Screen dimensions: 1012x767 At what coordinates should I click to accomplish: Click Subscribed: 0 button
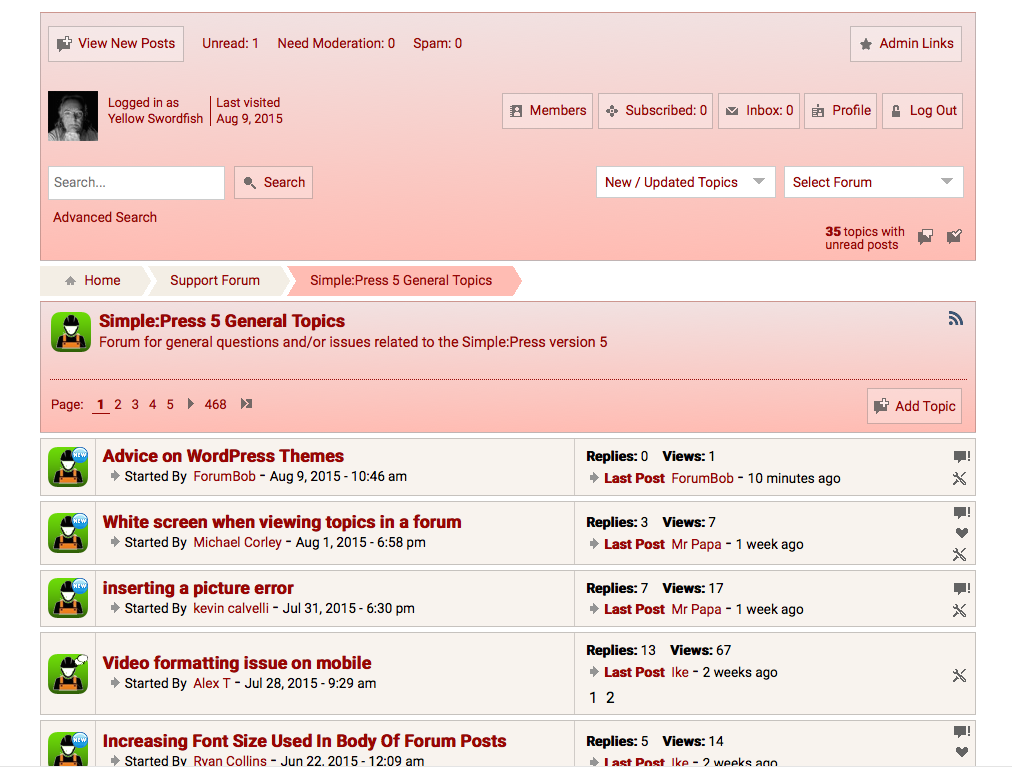(655, 111)
